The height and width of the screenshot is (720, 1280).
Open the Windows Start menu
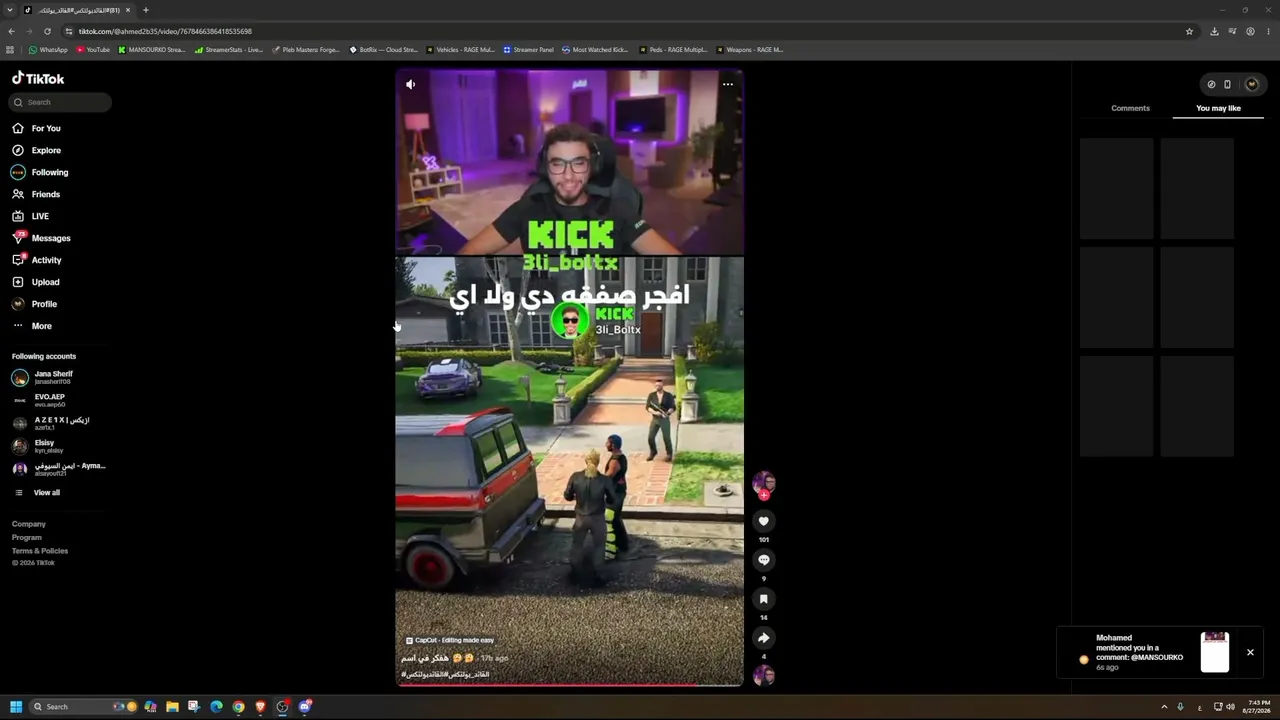coord(16,707)
